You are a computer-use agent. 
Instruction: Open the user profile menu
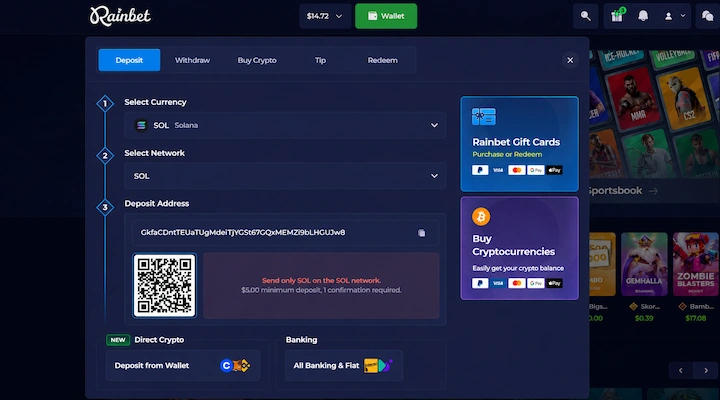pos(675,16)
